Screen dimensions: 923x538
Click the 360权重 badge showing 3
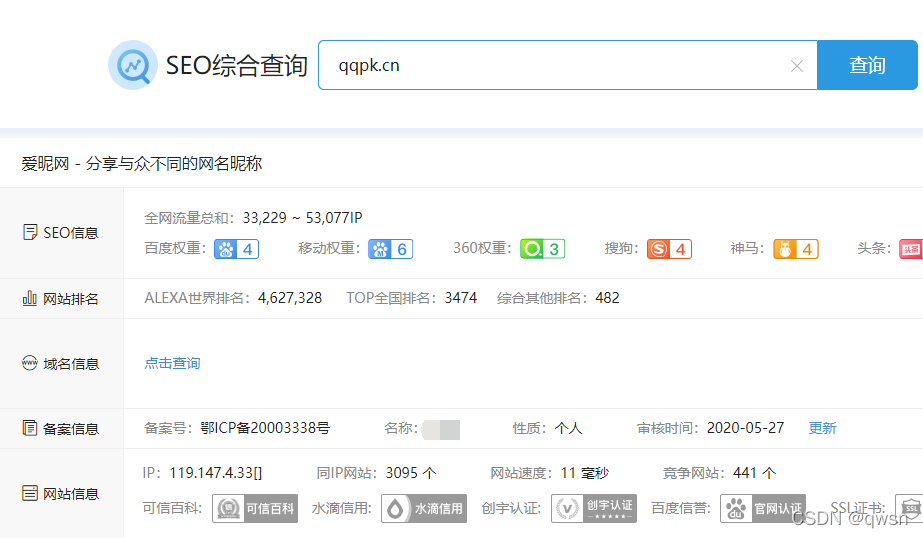coord(542,249)
